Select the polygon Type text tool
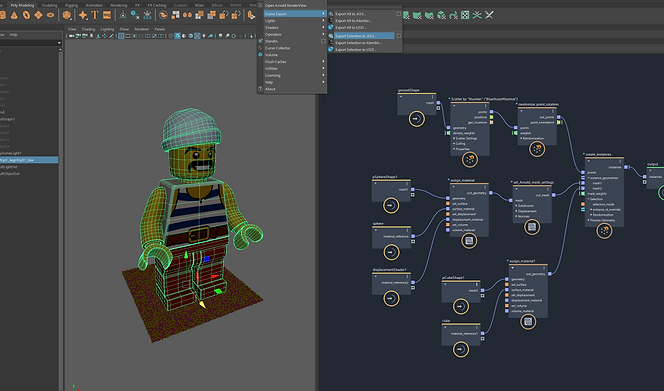Viewport: 664px width, 391px height. click(x=95, y=15)
